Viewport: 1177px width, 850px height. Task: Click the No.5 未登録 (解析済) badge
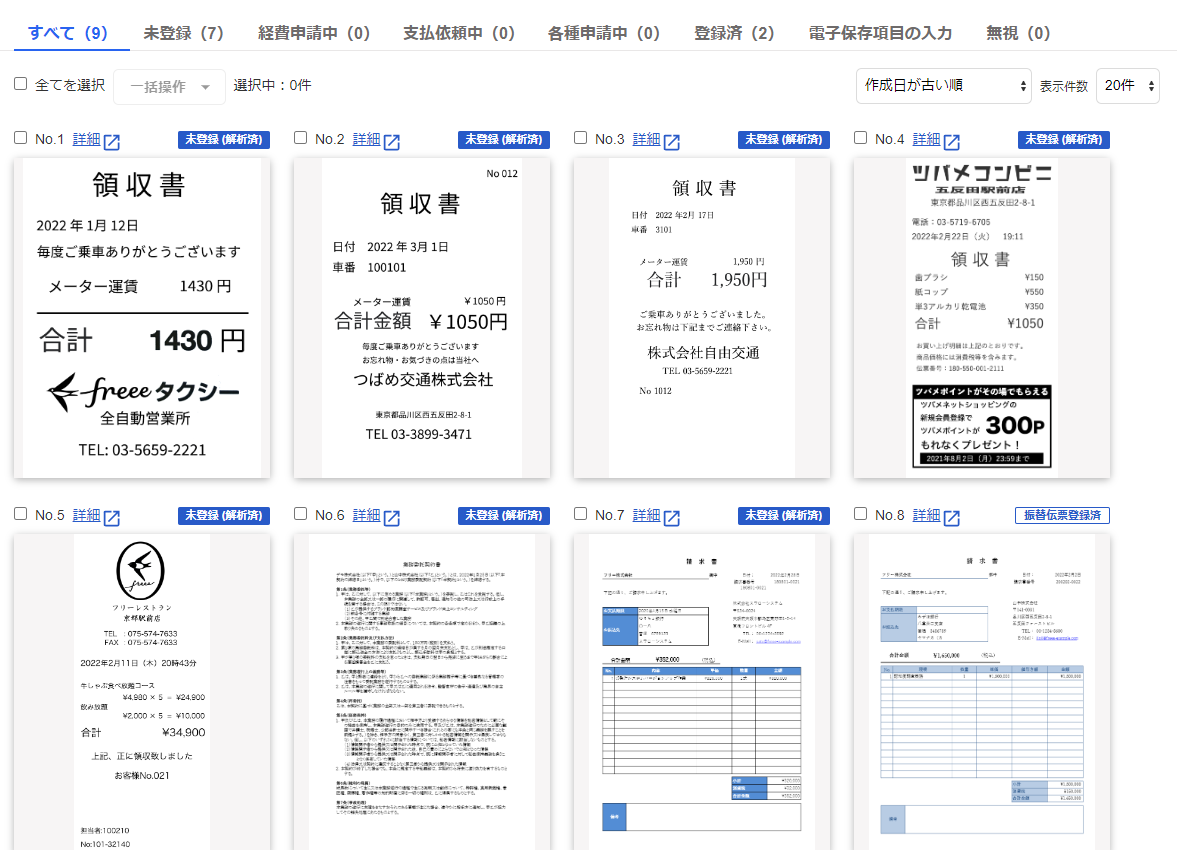[224, 516]
